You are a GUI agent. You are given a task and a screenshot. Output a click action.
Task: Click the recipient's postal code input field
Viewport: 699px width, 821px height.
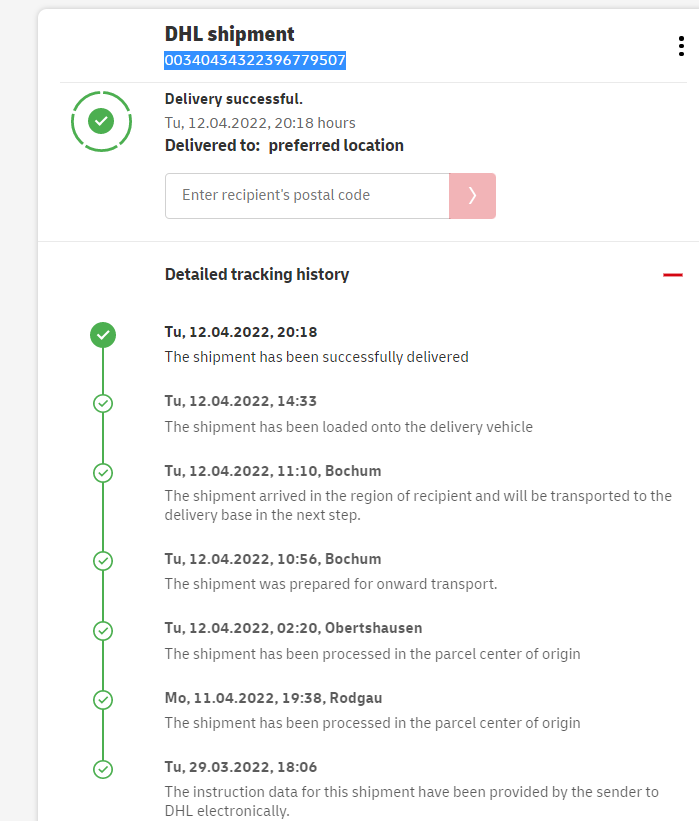307,196
